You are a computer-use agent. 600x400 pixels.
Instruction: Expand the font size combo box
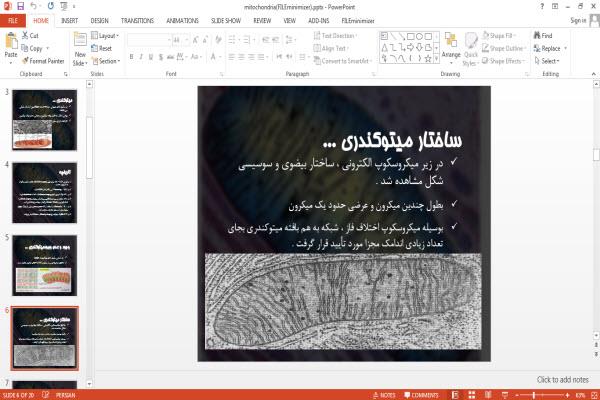pyautogui.click(x=186, y=39)
